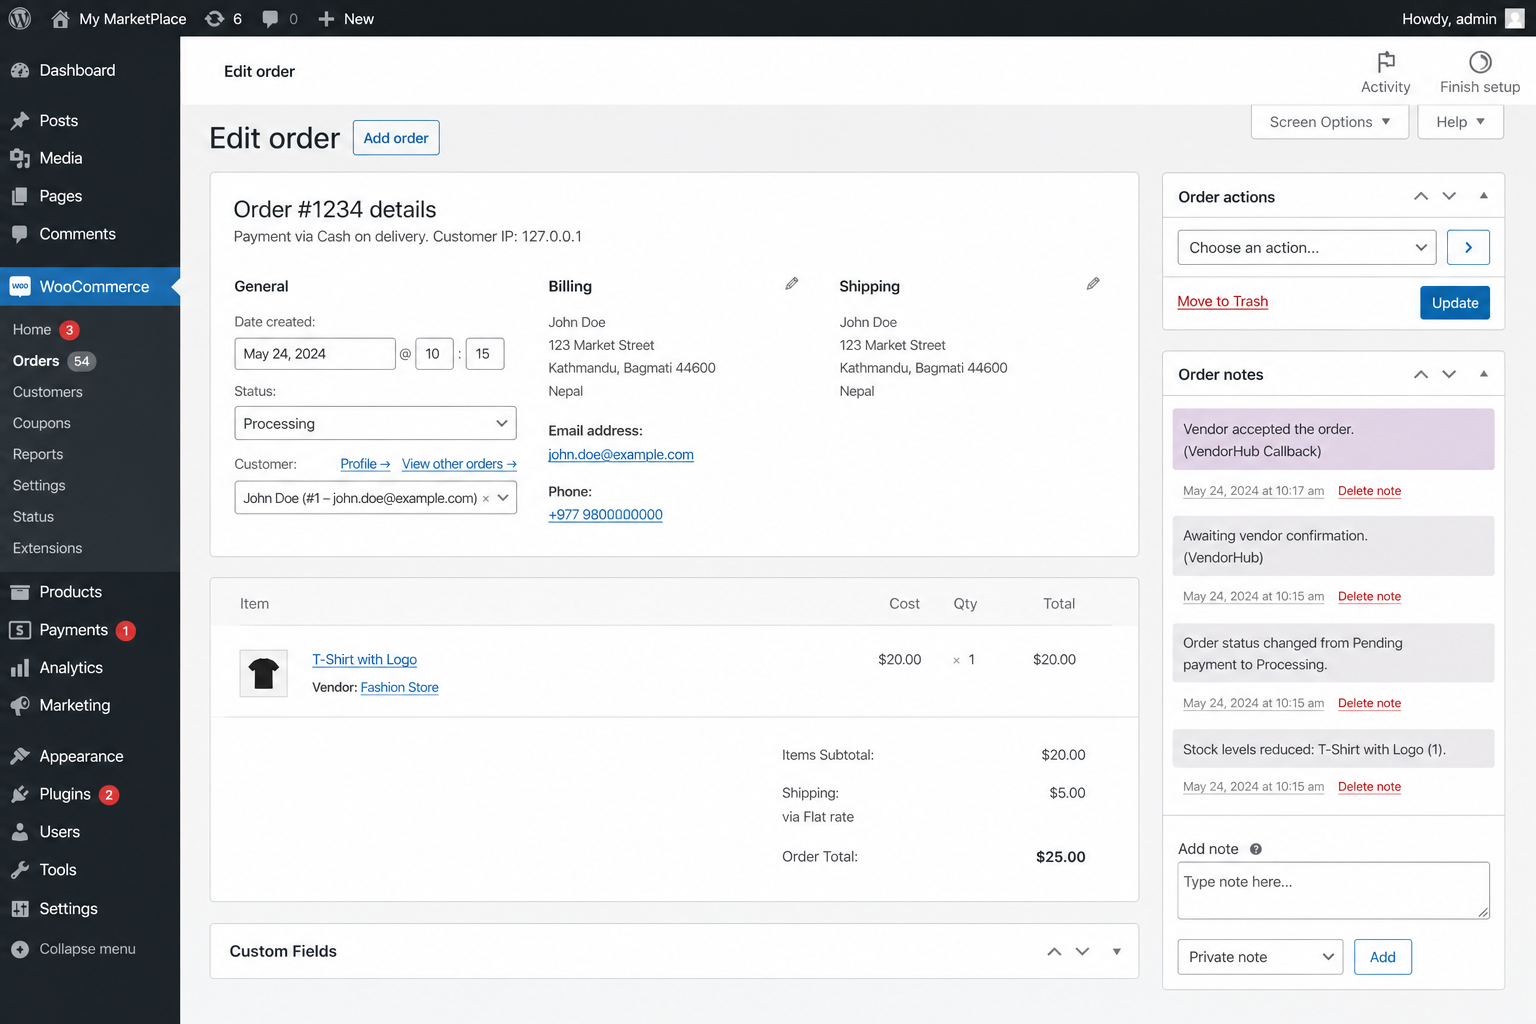This screenshot has height=1024, width=1536.
Task: Open the admin user avatar
Action: [1515, 18]
